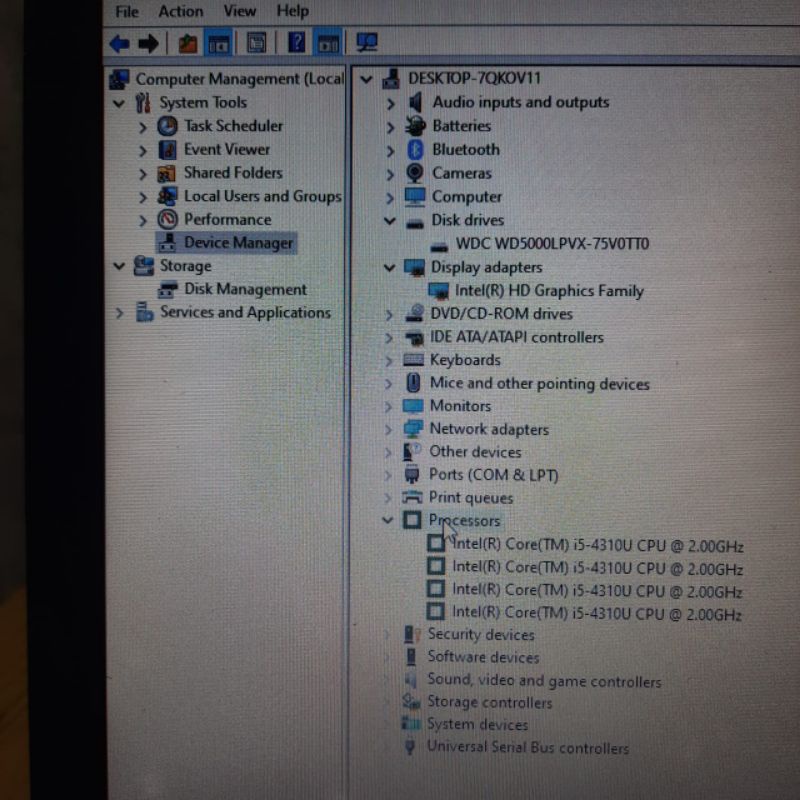
Task: Expand Local Users and Groups node
Action: (143, 197)
